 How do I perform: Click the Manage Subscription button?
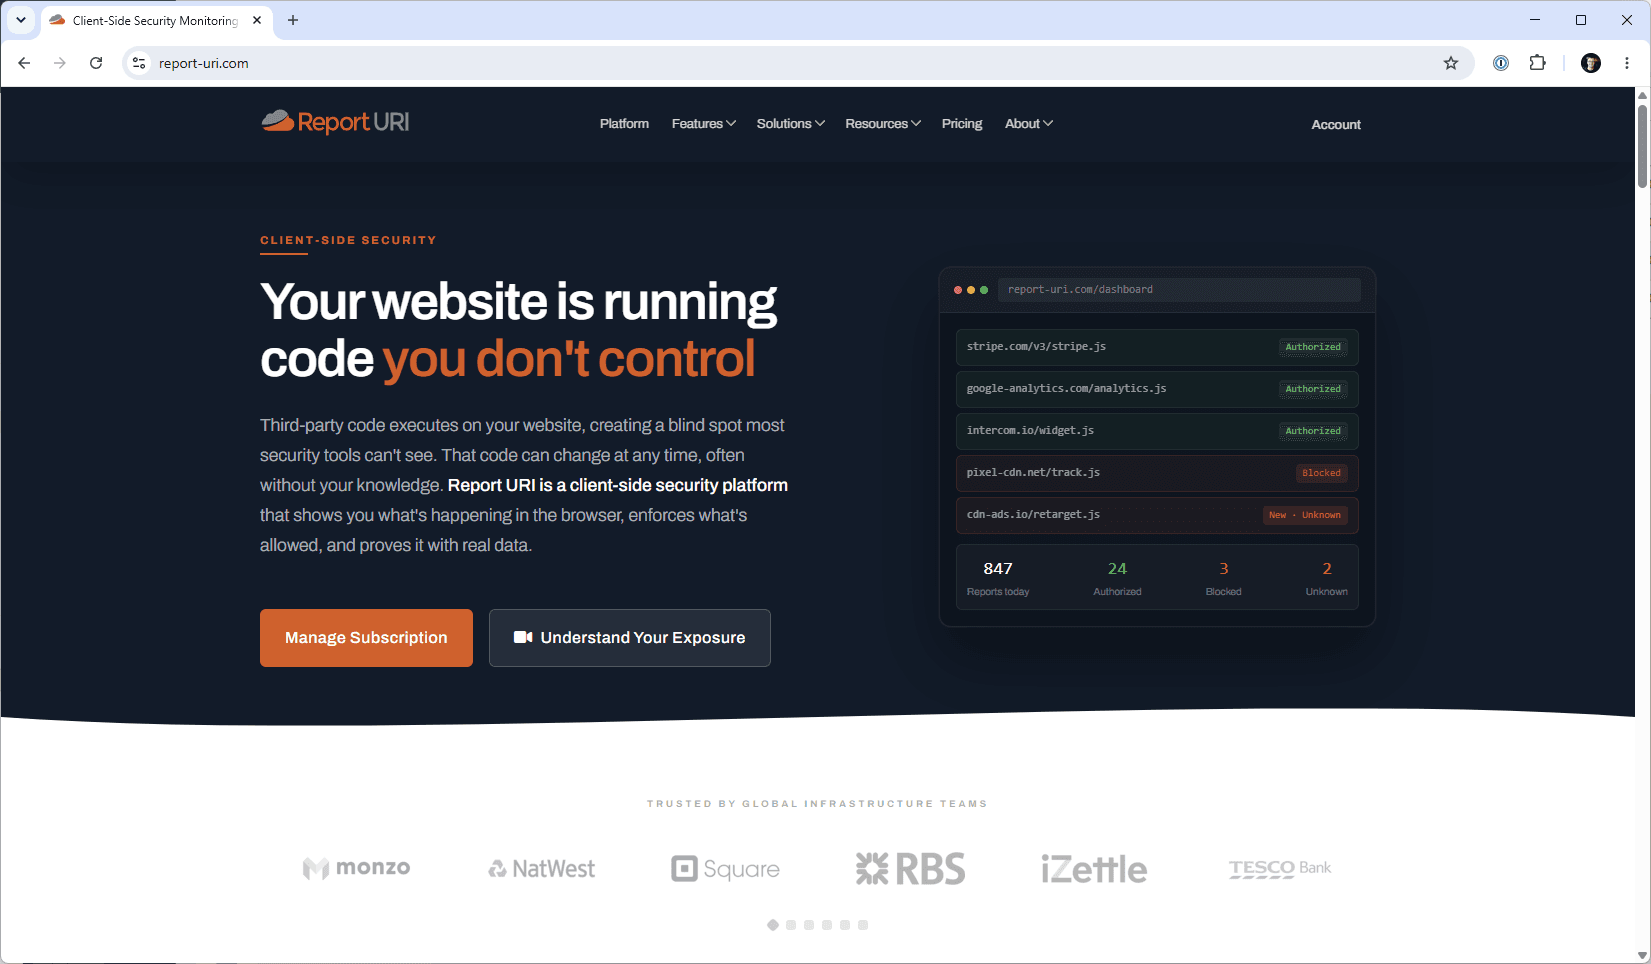366,638
